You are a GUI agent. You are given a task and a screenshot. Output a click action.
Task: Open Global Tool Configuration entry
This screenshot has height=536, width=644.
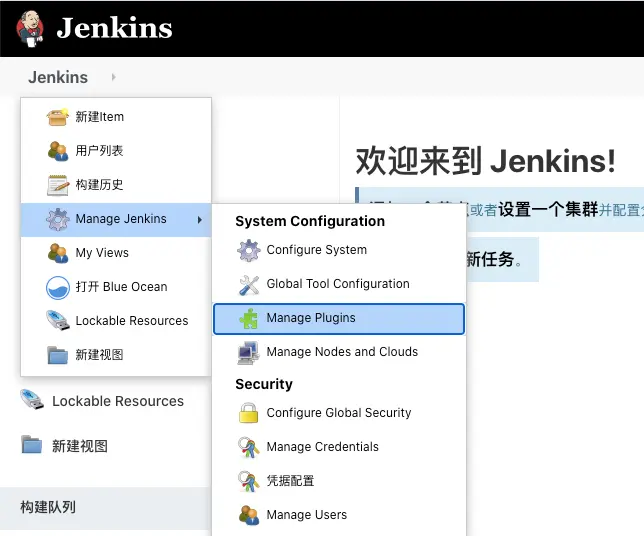(339, 284)
